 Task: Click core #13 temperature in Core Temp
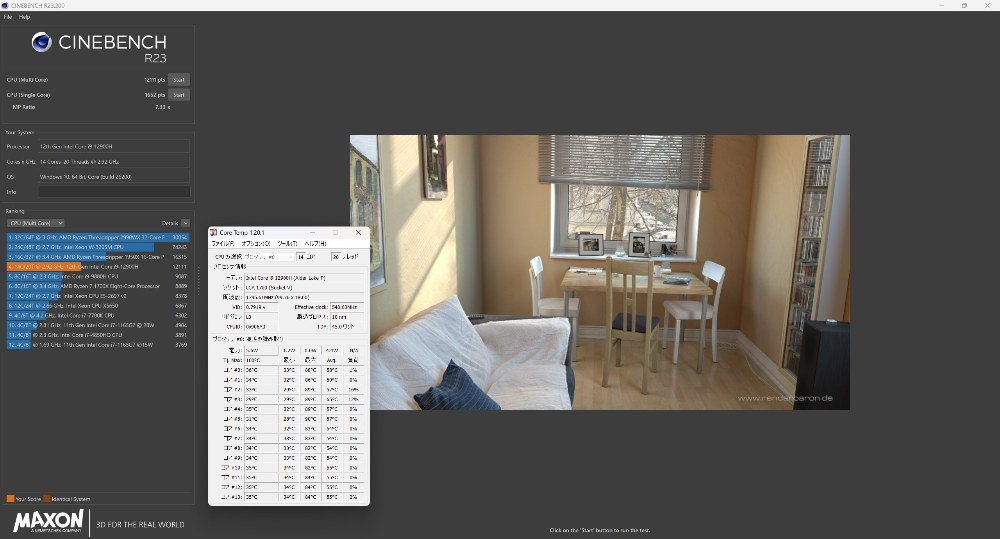(261, 497)
